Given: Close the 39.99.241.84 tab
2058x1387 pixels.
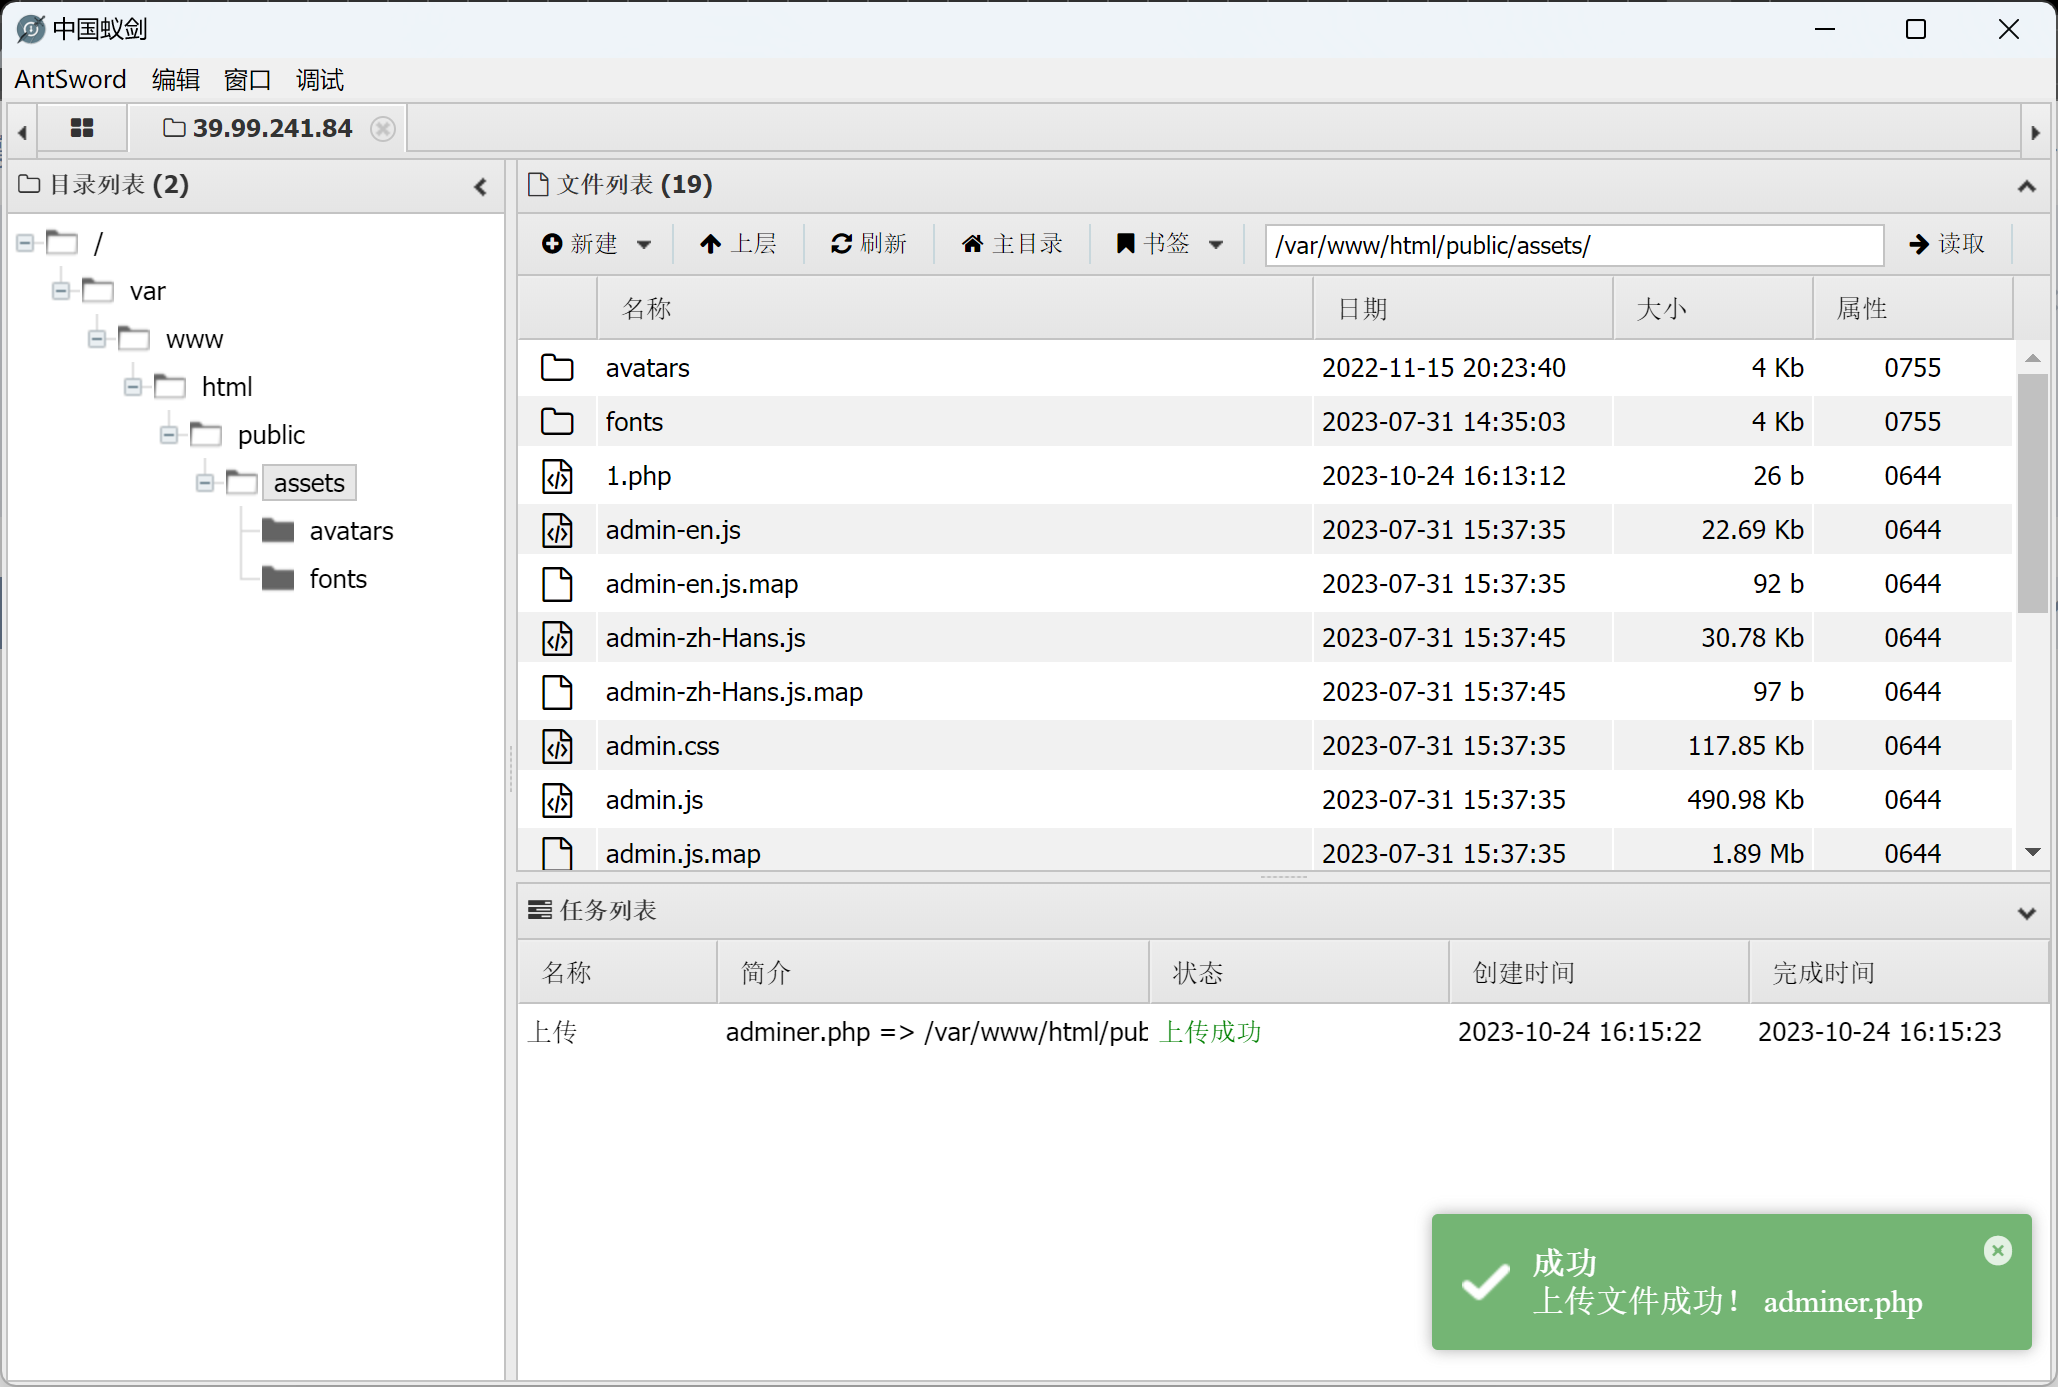Looking at the screenshot, I should 383,129.
